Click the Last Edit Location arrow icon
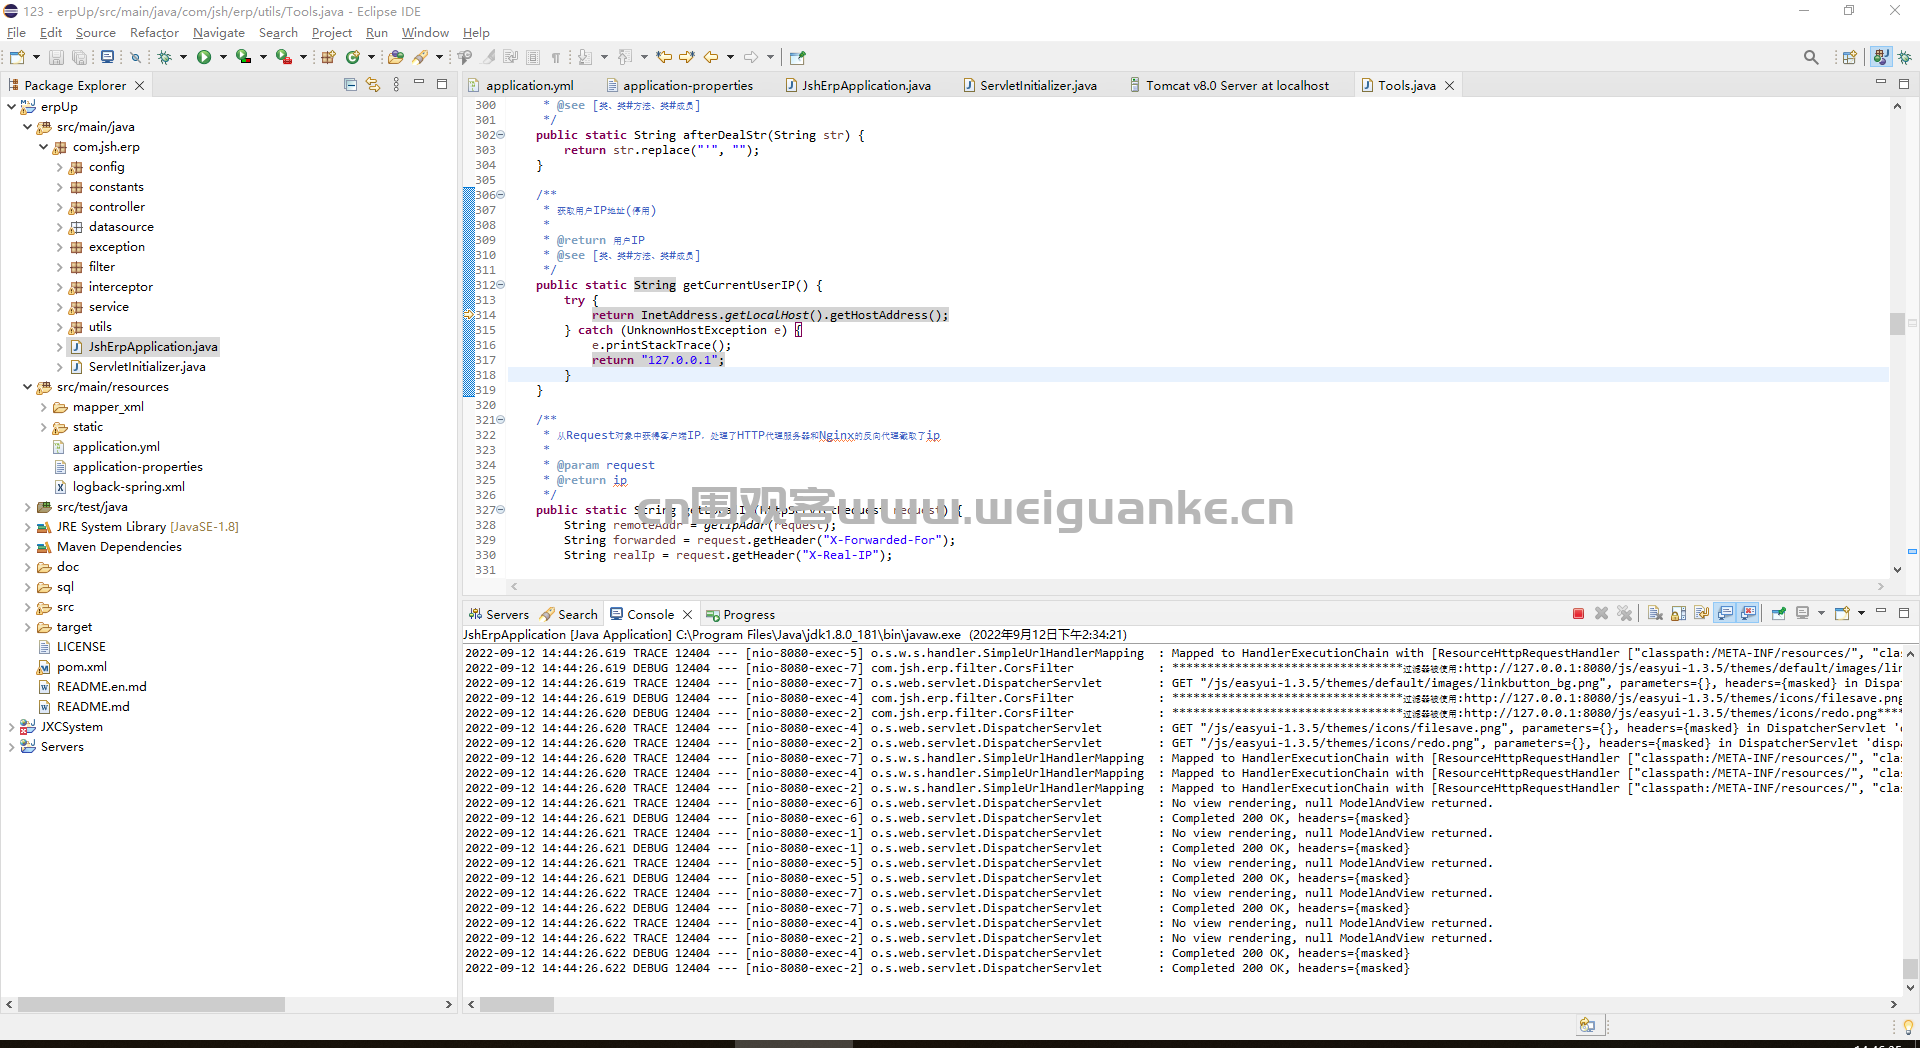 pyautogui.click(x=664, y=57)
